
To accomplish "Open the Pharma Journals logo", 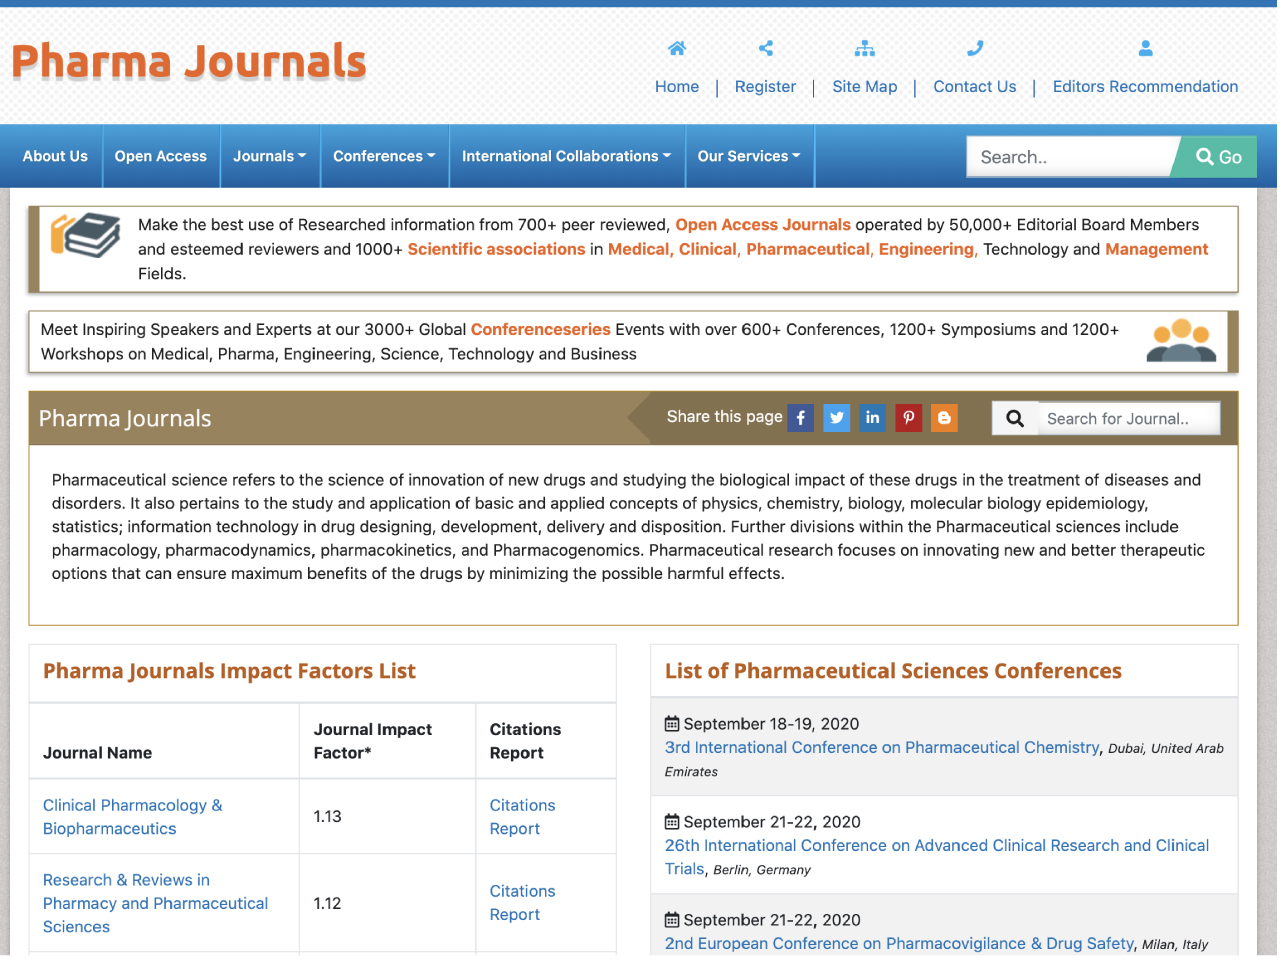I will (189, 61).
